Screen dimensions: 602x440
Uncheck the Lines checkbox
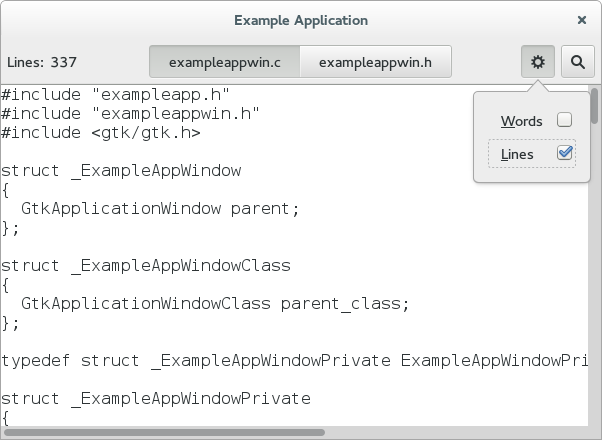click(x=564, y=154)
